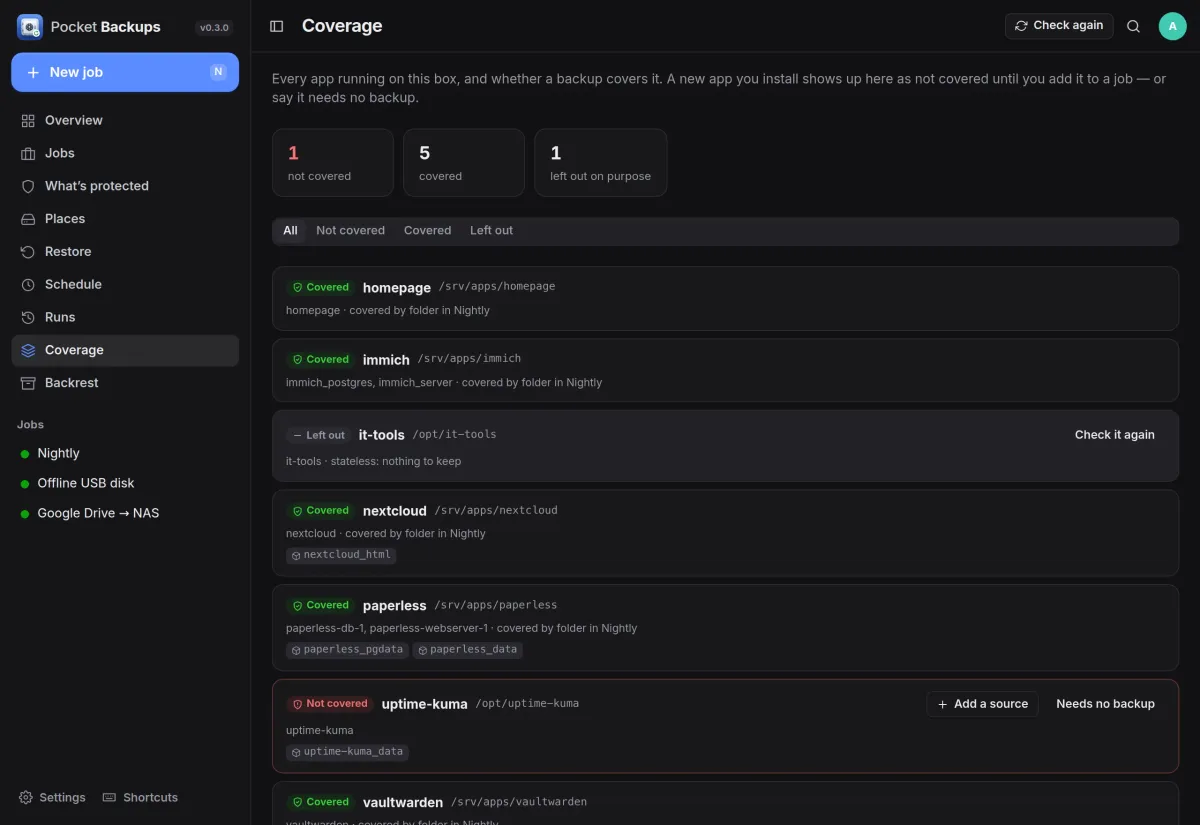Open the Google Drive → NAS job
This screenshot has height=825, width=1200.
(x=125, y=514)
